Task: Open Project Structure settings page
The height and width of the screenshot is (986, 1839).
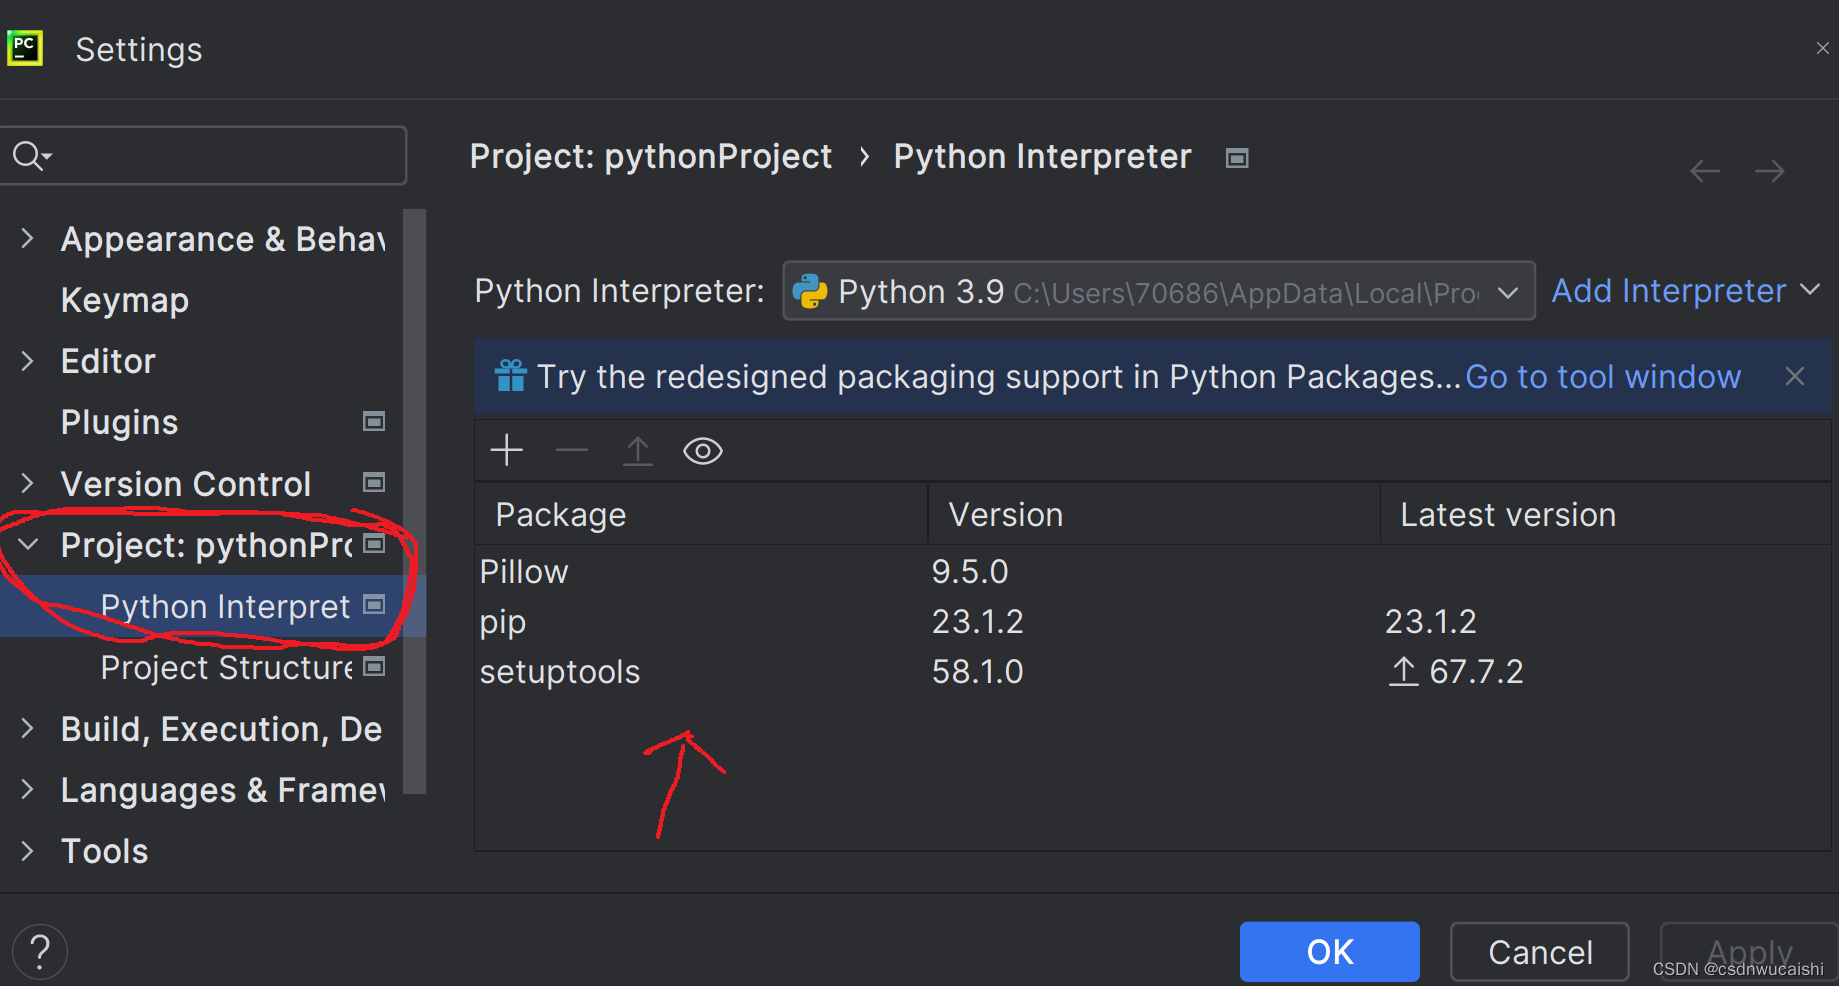Action: click(x=226, y=668)
